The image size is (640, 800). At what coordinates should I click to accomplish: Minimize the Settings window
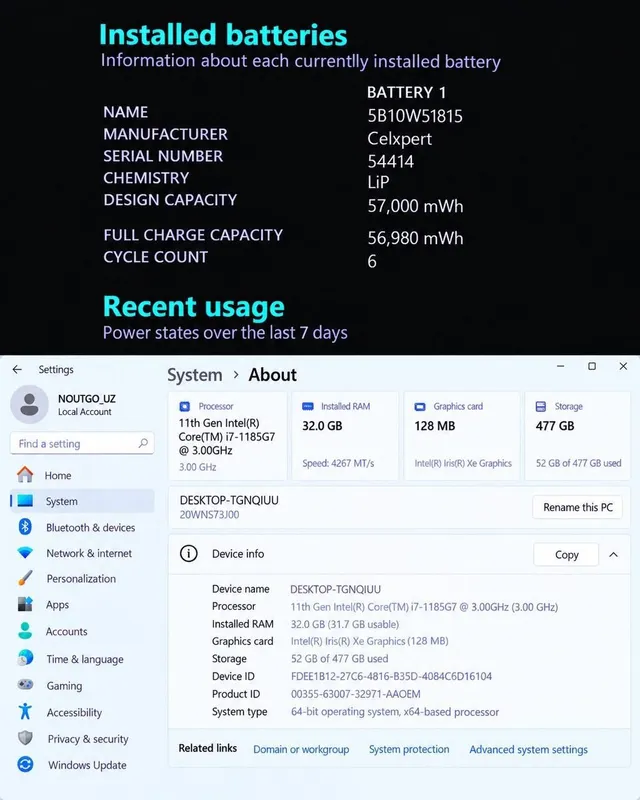(x=560, y=366)
